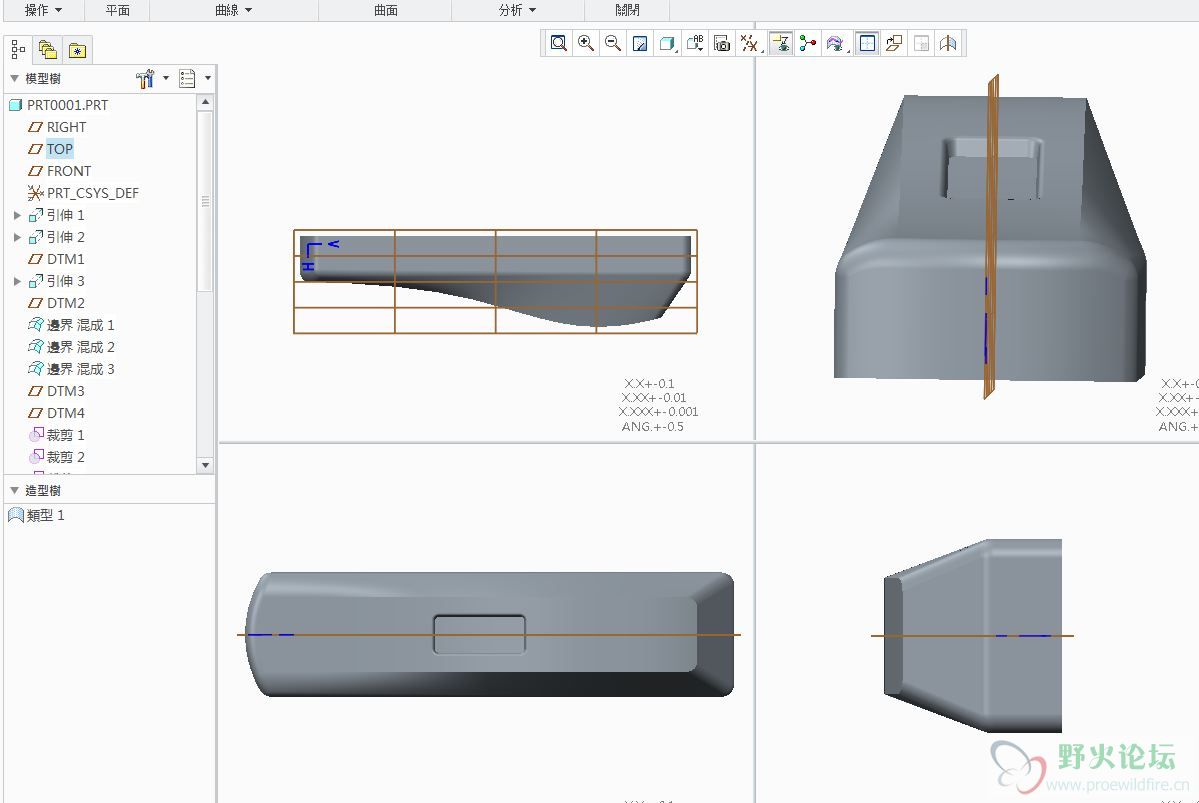
Task: Switch to the Model Tree navigator tab
Action: pyautogui.click(x=18, y=50)
